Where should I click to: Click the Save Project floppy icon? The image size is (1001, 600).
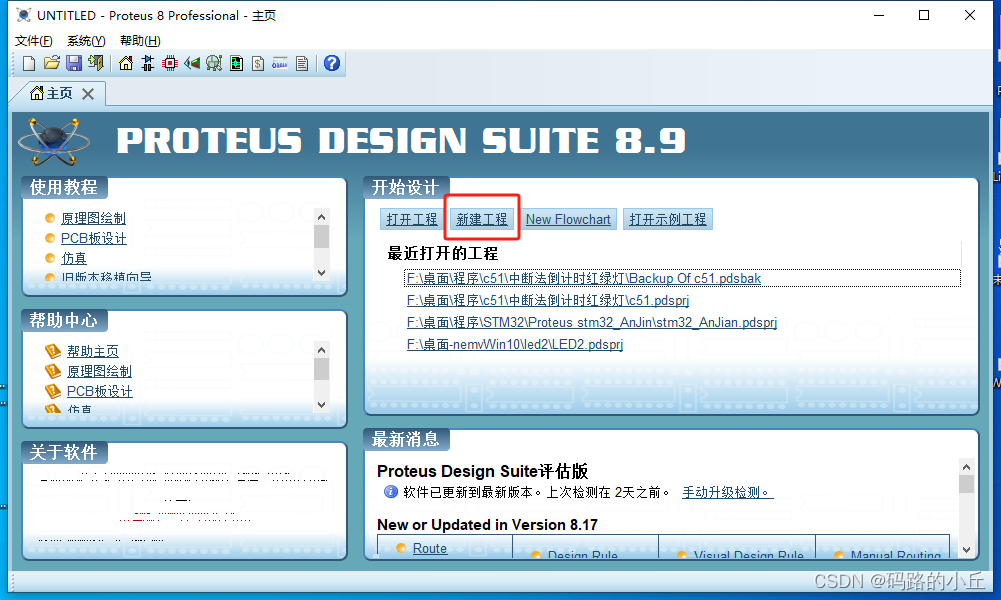pos(74,63)
